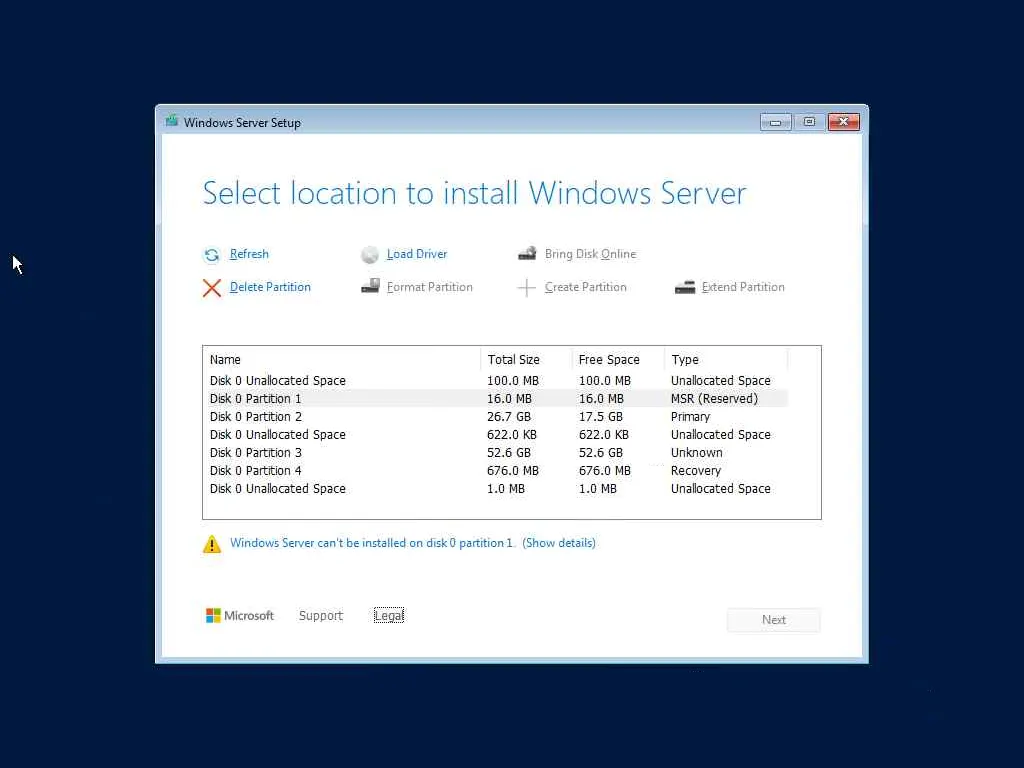Screen dimensions: 1024x768
Task: Select the Disk 0 Partition 2 row
Action: click(496, 417)
